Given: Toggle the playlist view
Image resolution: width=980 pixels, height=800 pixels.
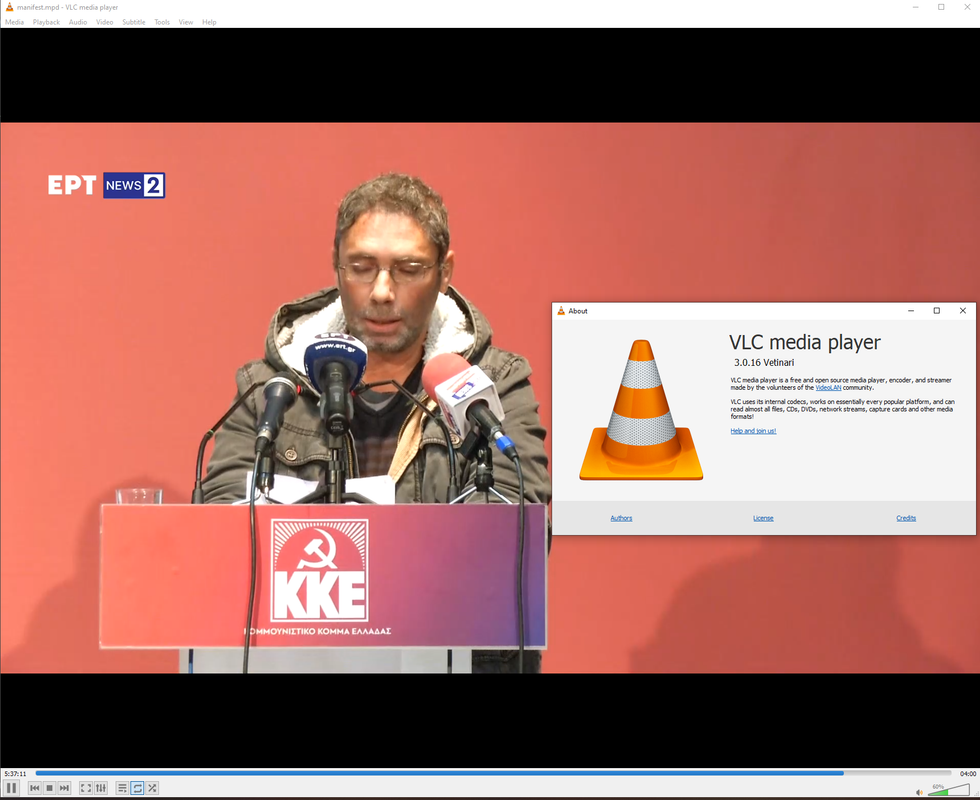Looking at the screenshot, I should tap(122, 788).
